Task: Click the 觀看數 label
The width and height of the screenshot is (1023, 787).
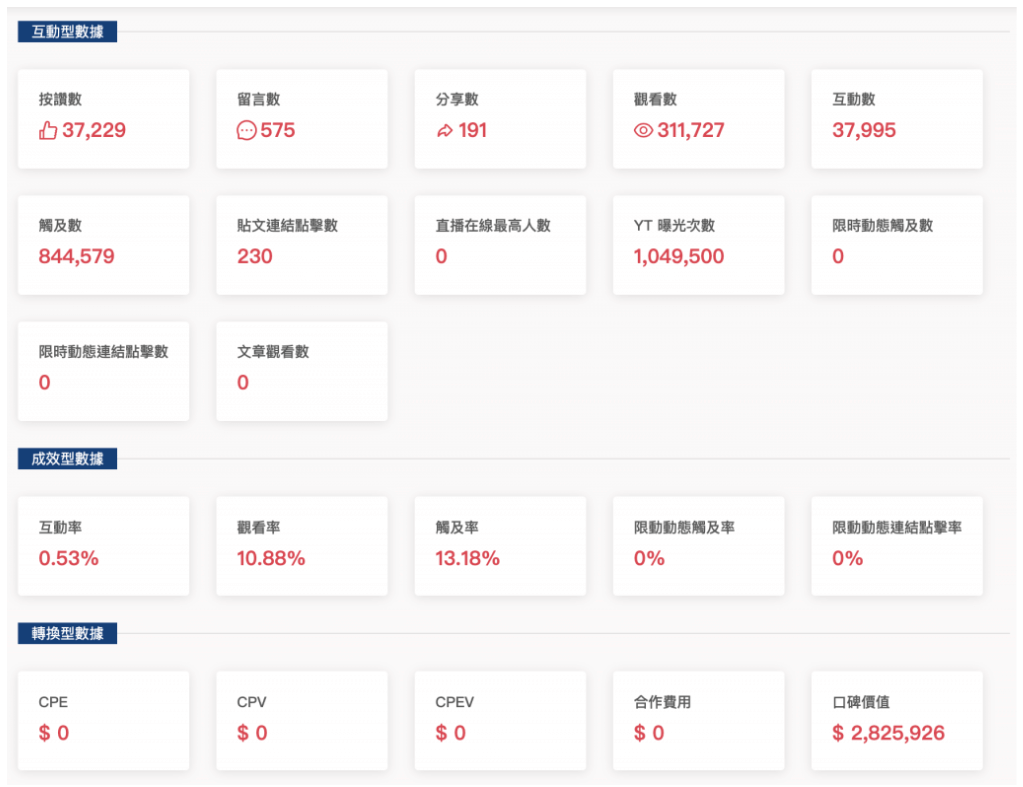Action: point(655,99)
